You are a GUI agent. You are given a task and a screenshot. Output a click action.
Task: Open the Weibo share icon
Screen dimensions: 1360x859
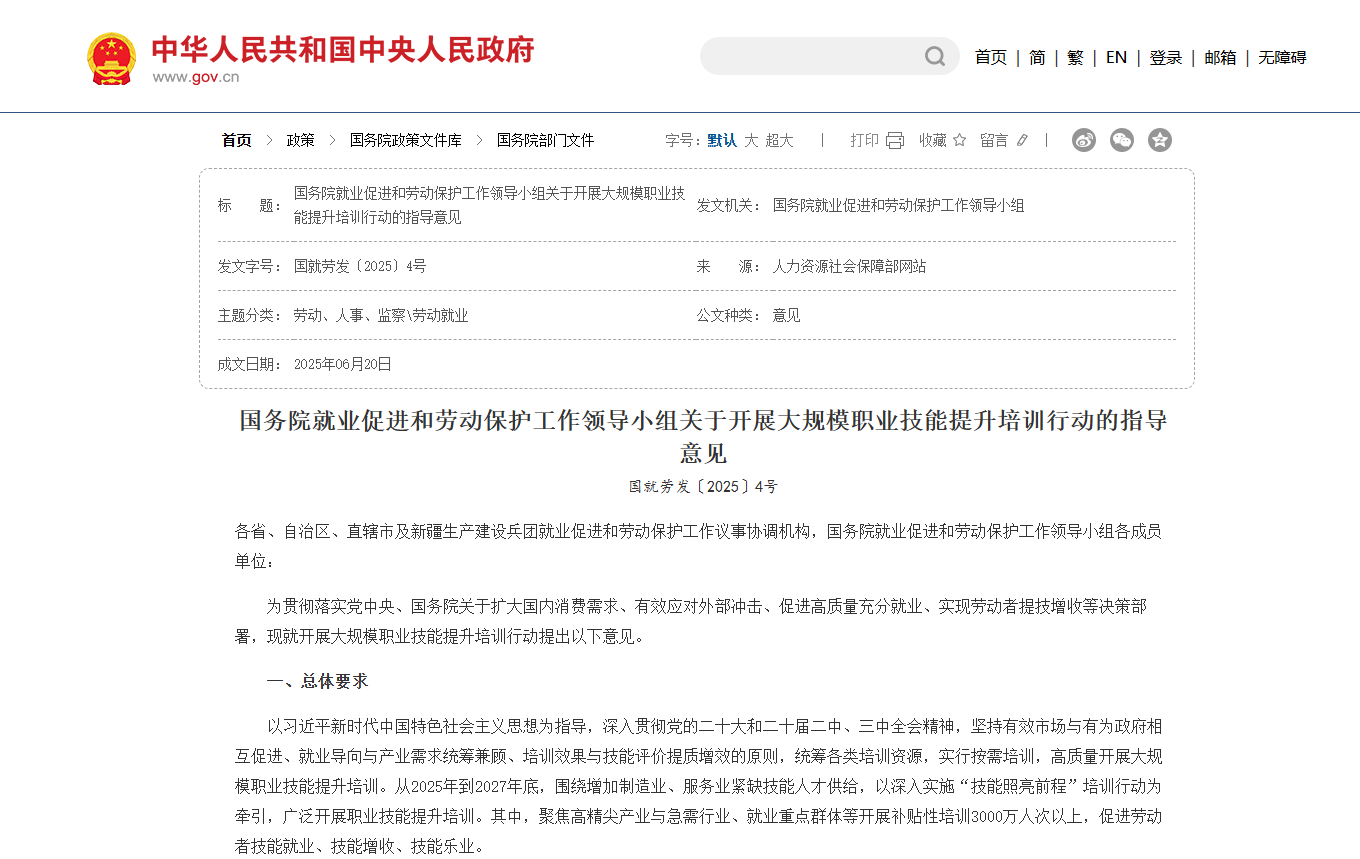pos(1084,140)
